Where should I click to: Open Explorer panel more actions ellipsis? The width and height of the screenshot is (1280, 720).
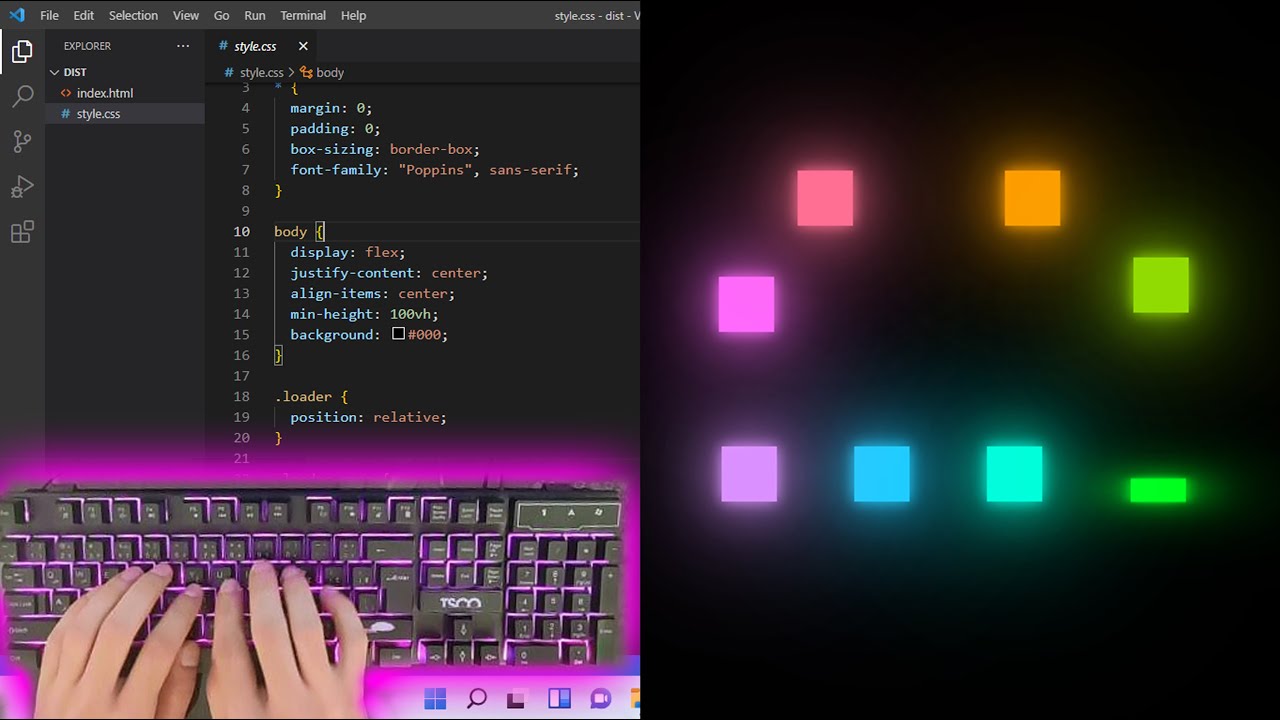(x=183, y=46)
